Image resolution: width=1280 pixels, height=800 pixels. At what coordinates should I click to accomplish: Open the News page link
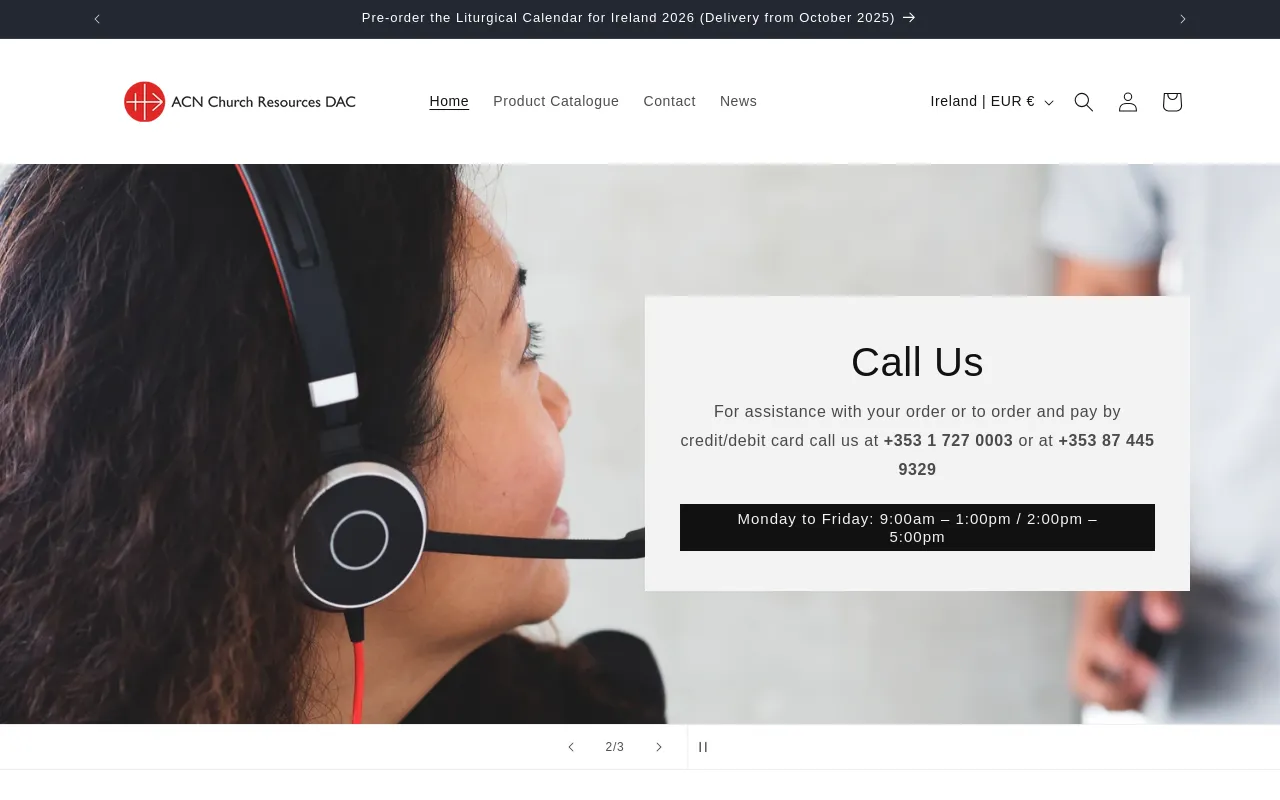point(738,101)
